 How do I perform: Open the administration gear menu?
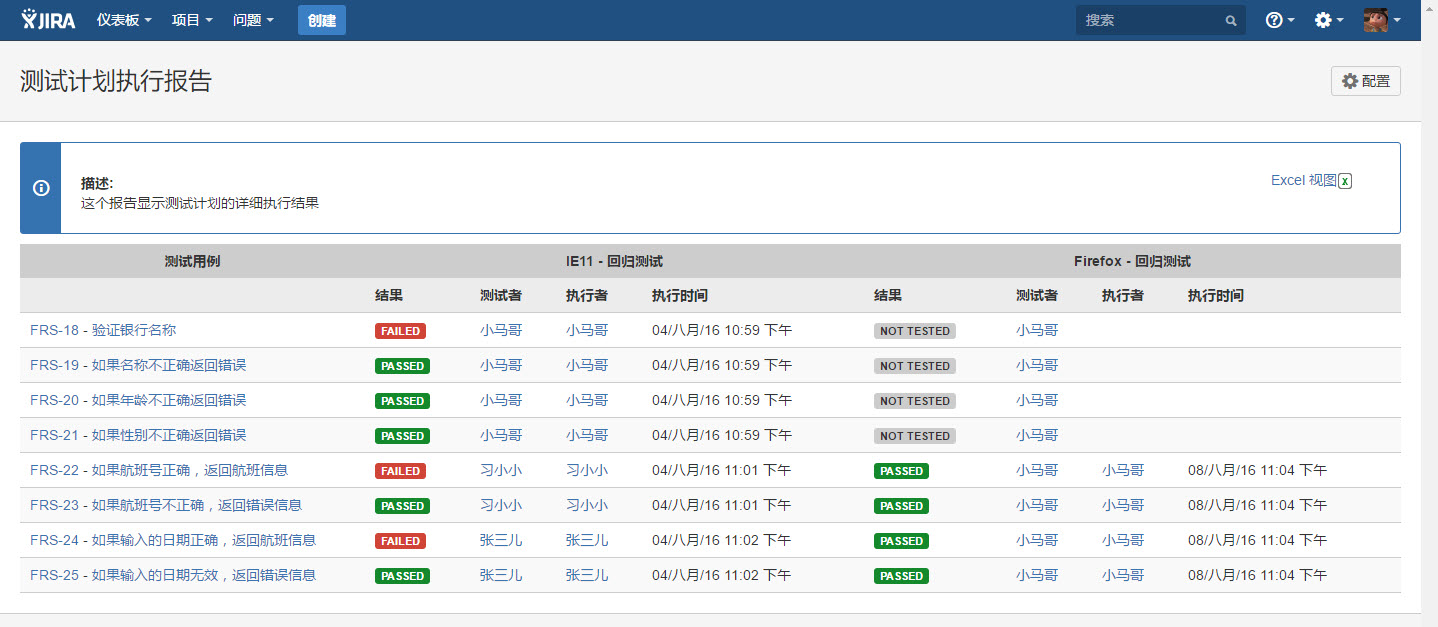click(x=1329, y=20)
